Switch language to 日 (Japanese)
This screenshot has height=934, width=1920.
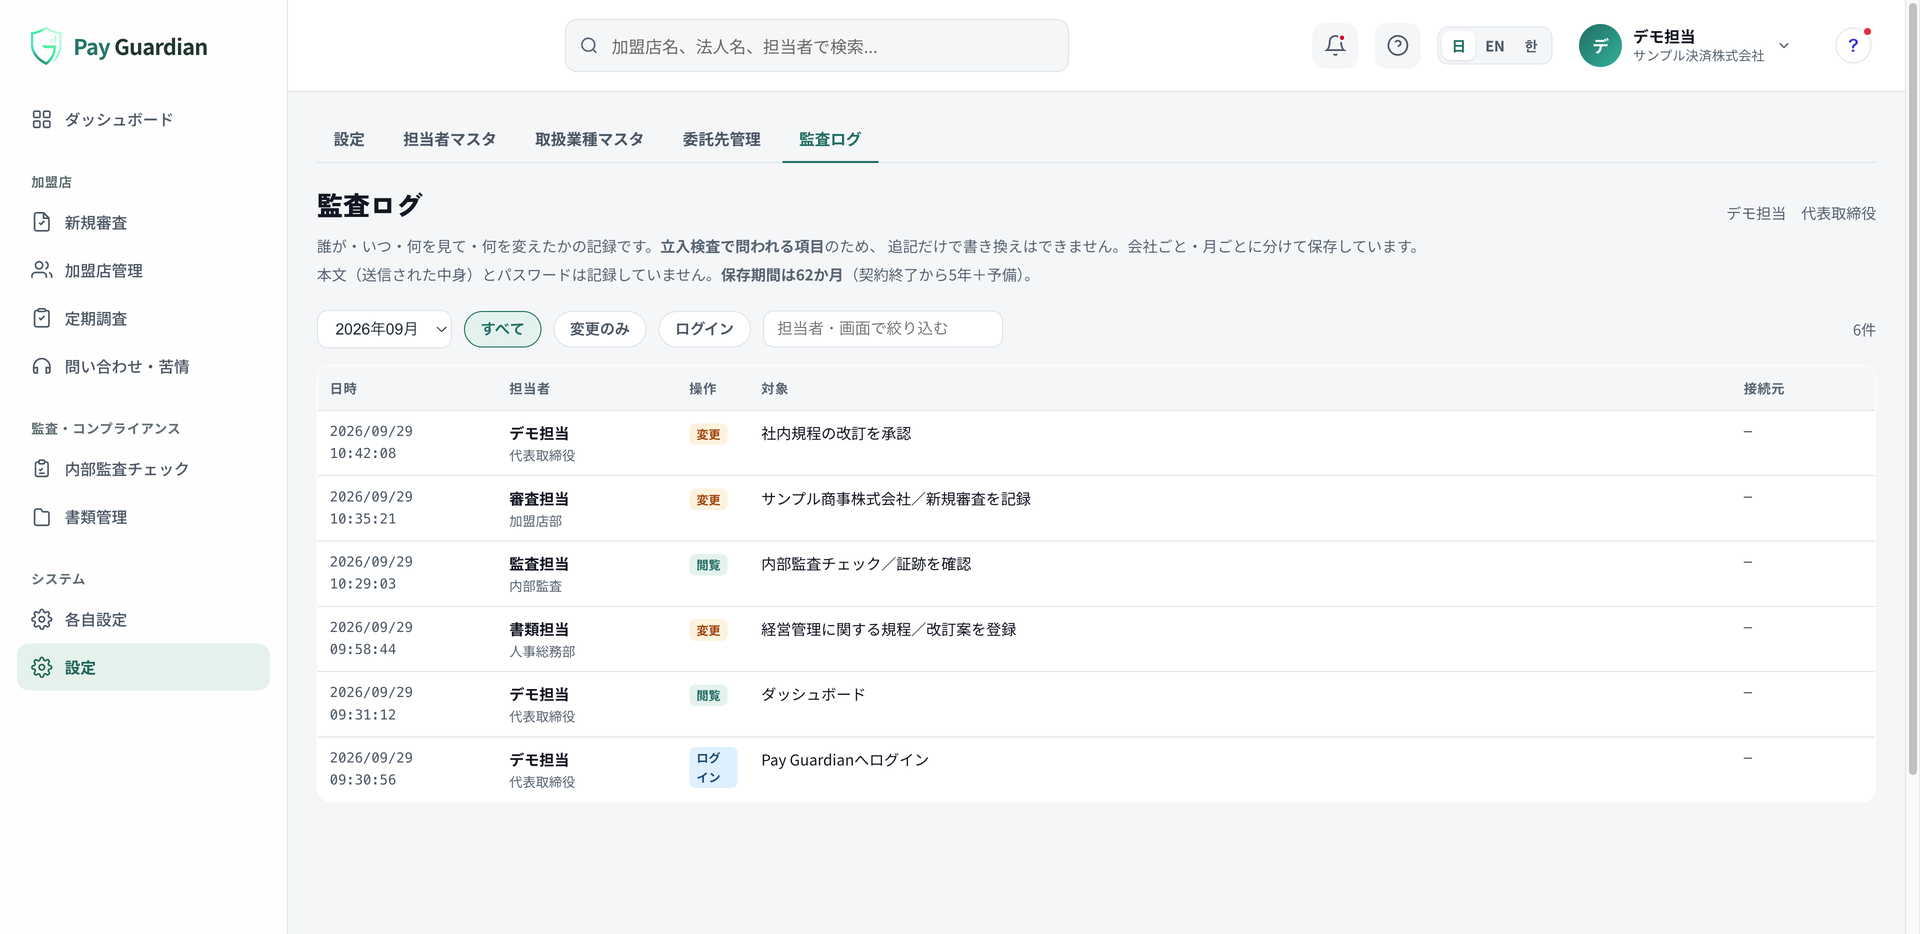click(x=1459, y=46)
